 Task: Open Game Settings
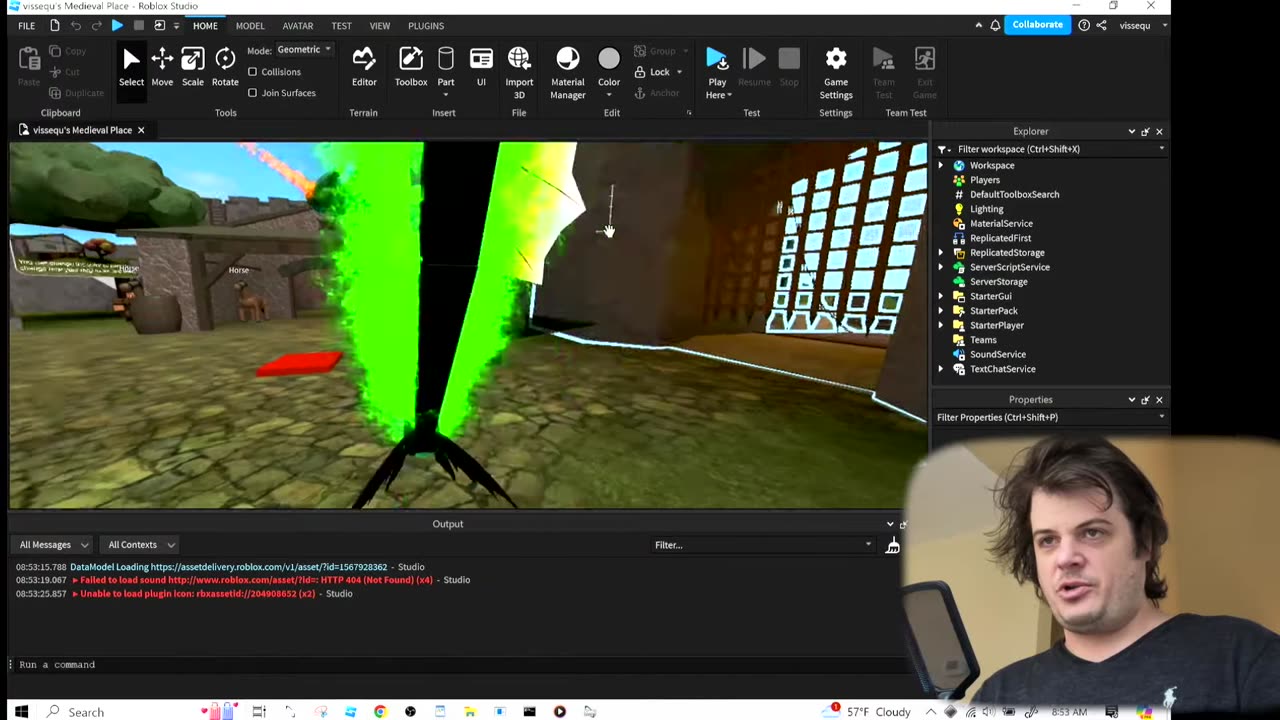(836, 73)
